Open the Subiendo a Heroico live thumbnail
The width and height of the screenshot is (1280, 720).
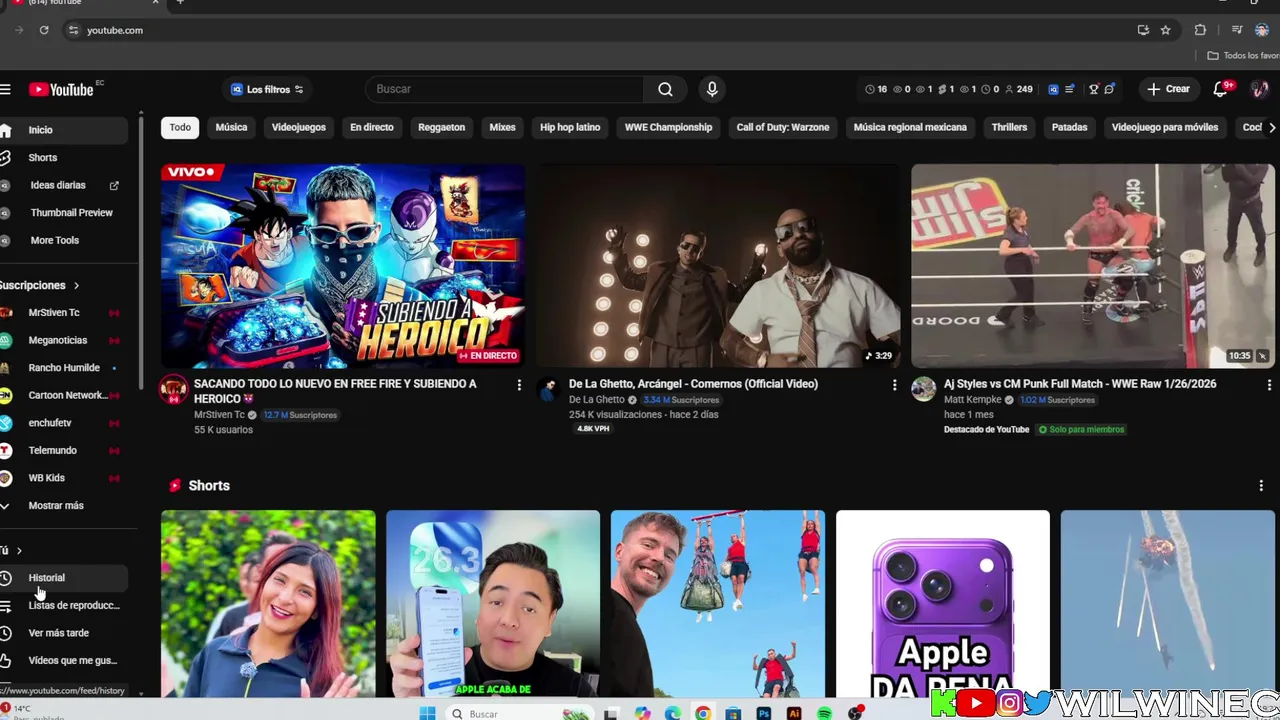[x=343, y=266]
